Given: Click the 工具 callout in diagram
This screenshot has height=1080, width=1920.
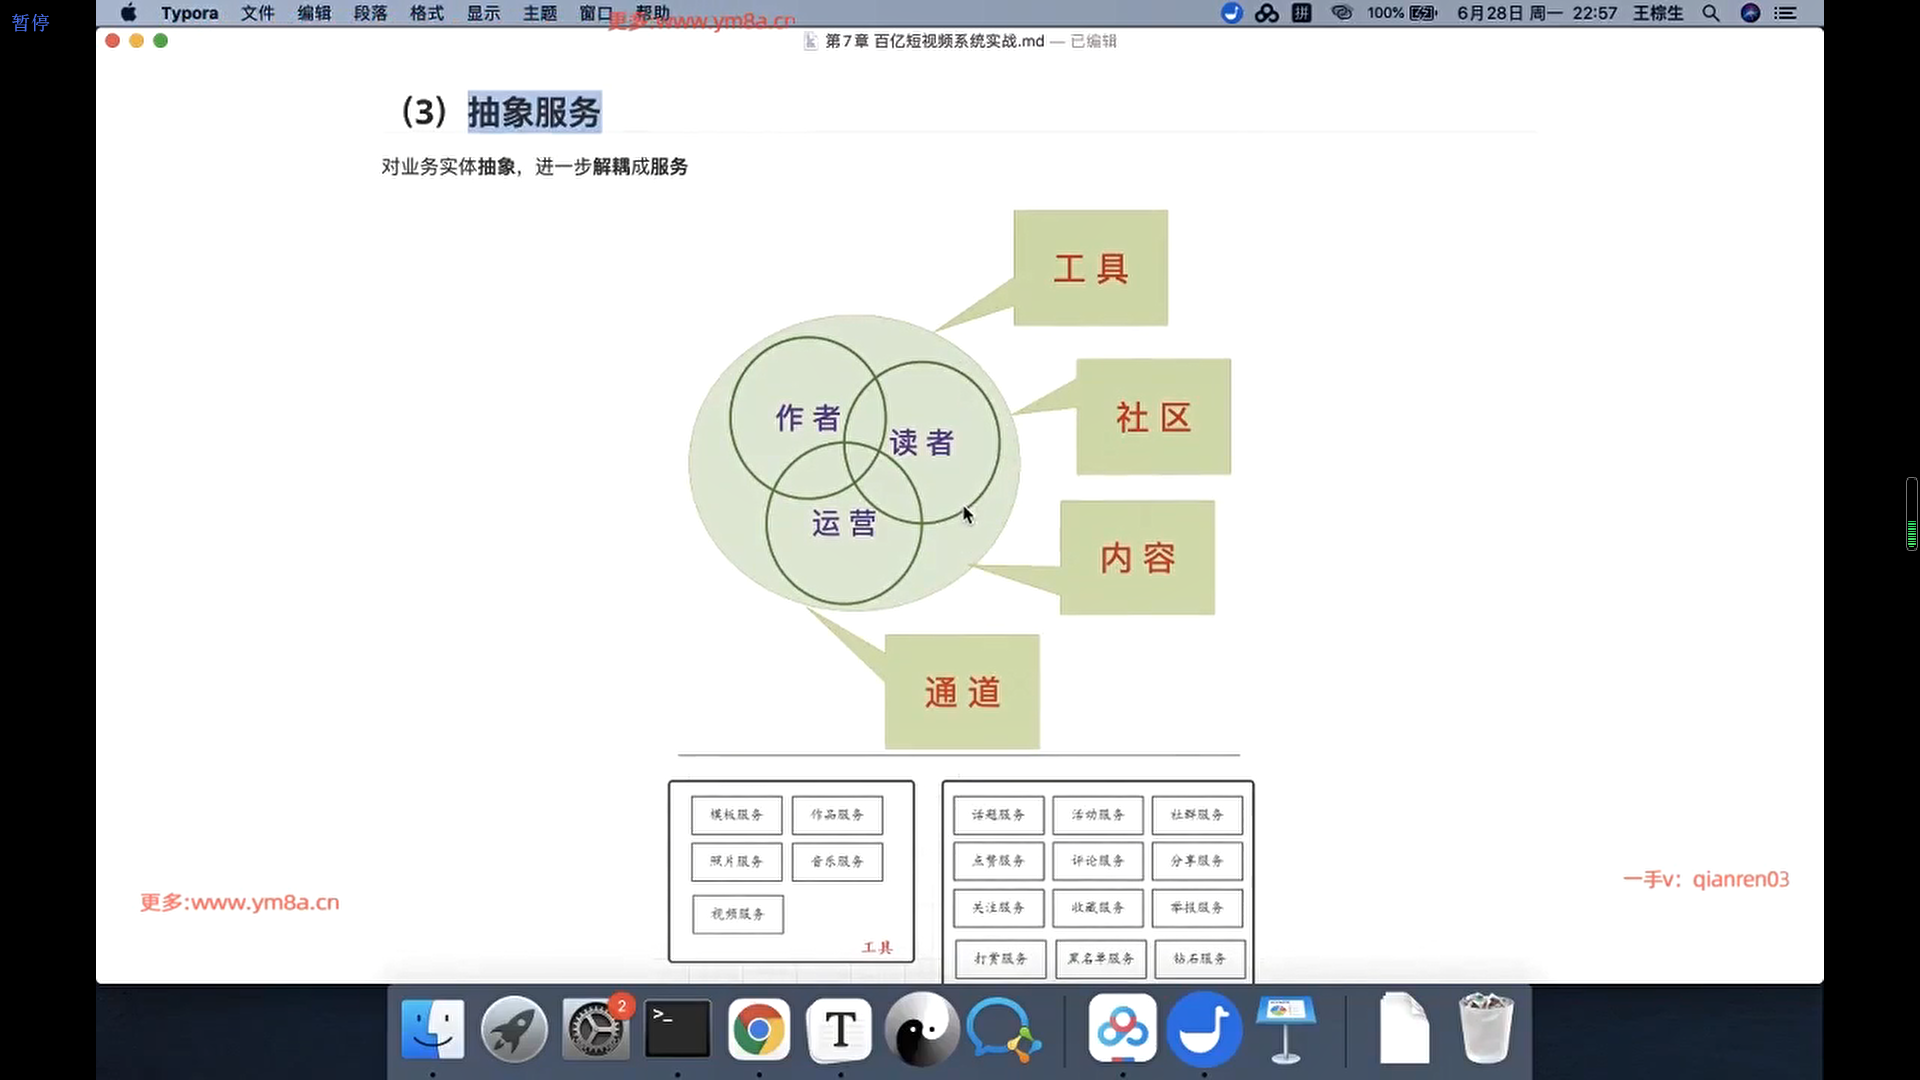Looking at the screenshot, I should pos(1090,268).
